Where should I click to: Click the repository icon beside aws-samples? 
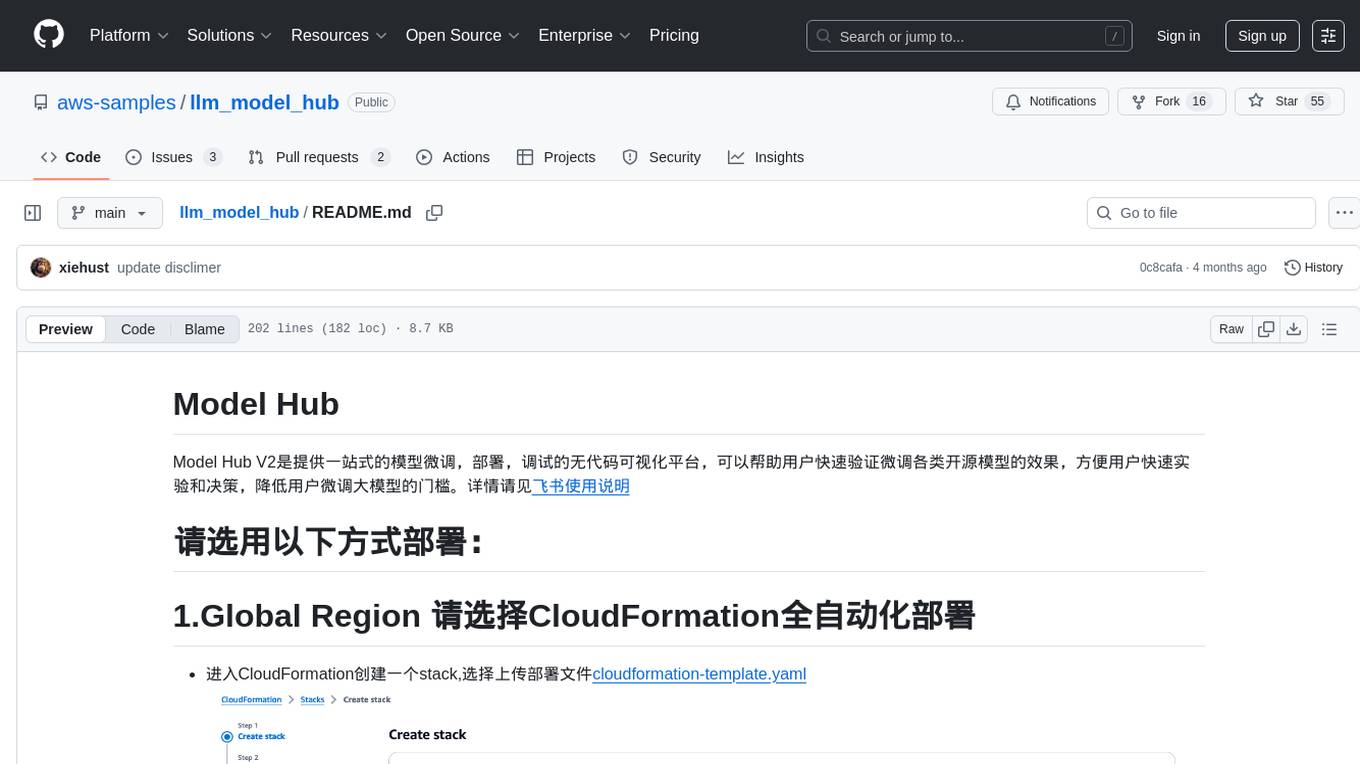[x=40, y=102]
